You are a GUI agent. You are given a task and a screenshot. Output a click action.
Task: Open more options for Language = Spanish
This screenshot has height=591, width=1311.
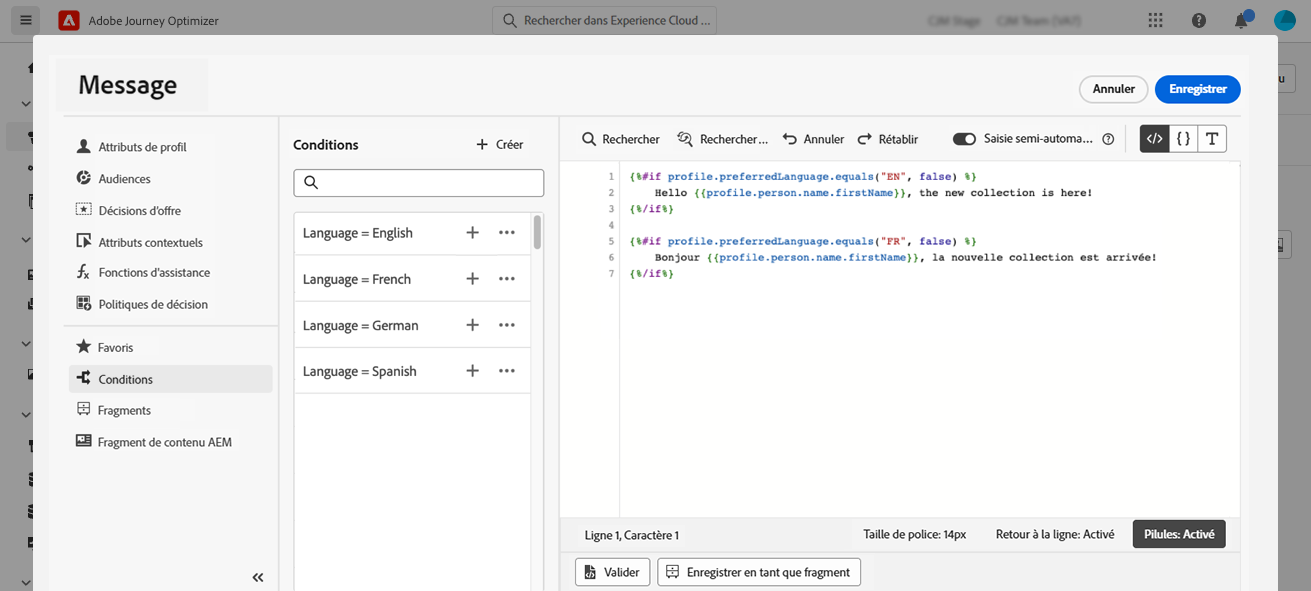tap(507, 371)
